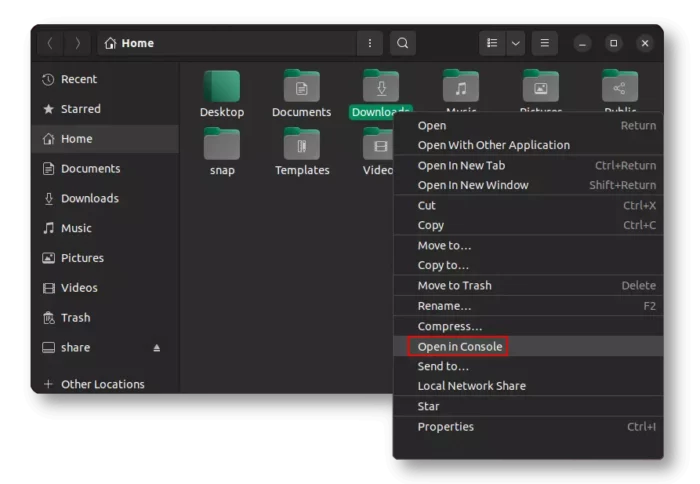The width and height of the screenshot is (700, 484).
Task: Select the snap folder icon
Action: click(x=222, y=144)
